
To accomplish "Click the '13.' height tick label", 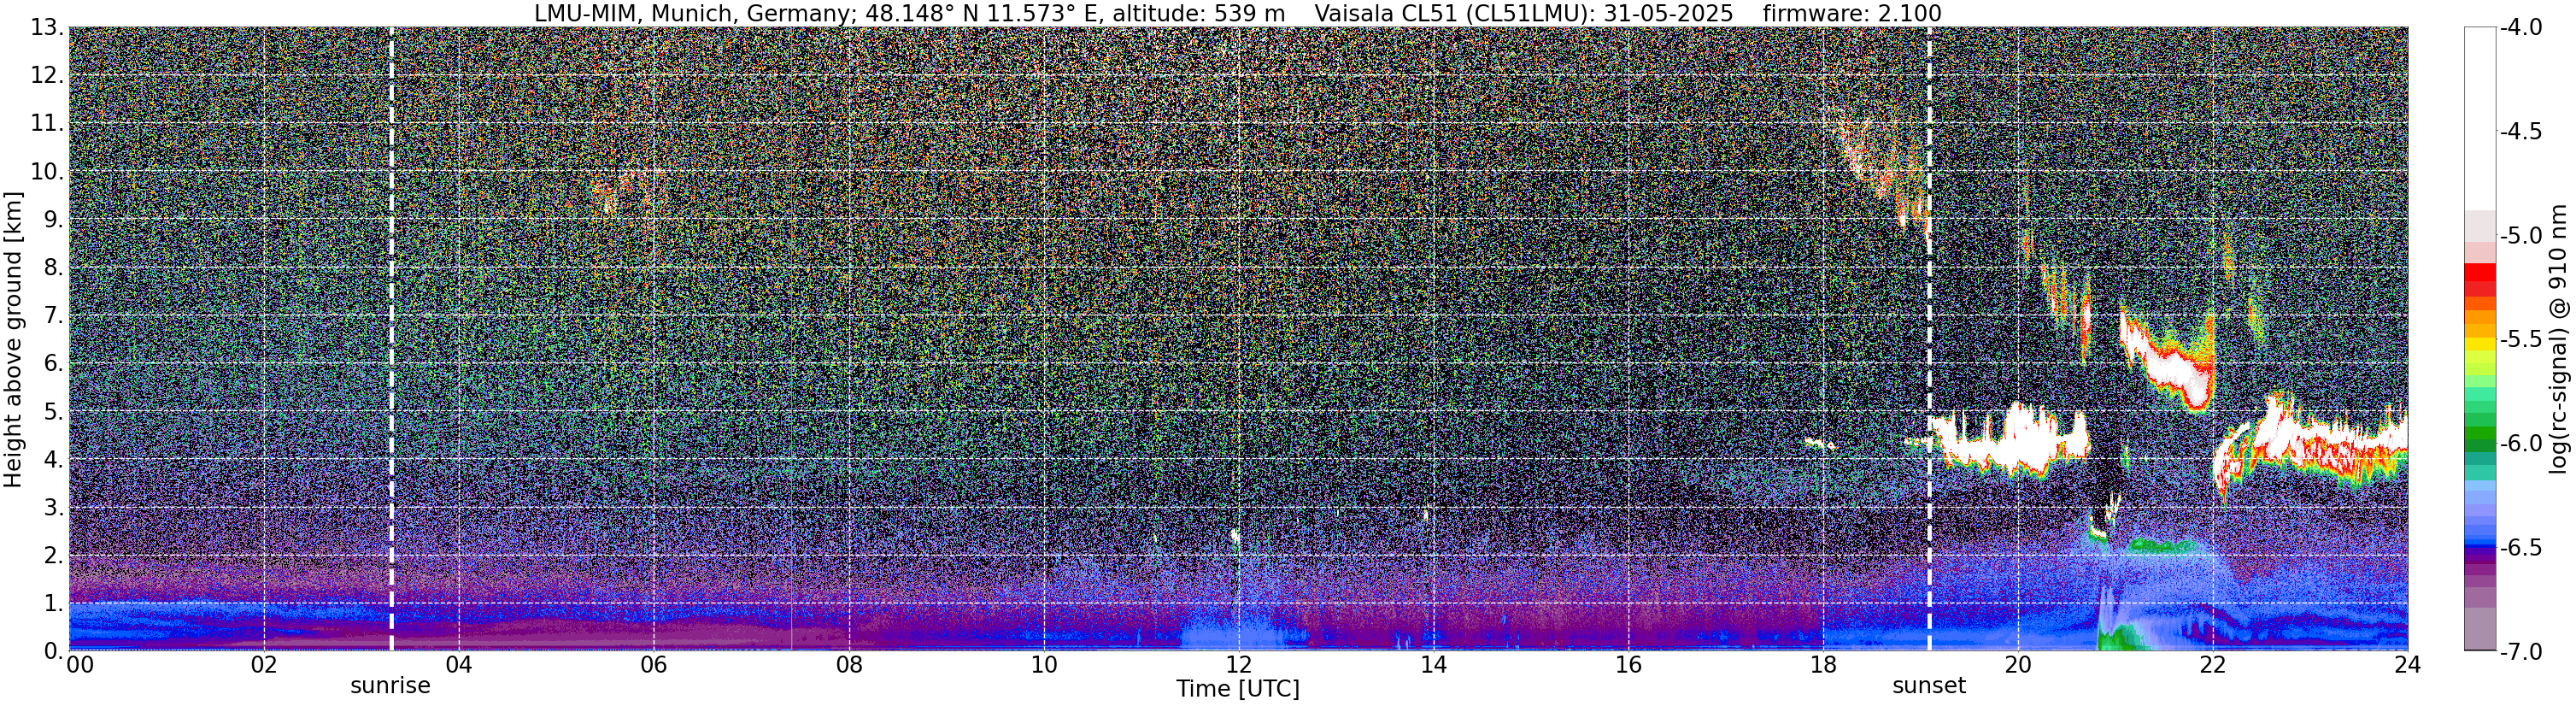I will point(47,27).
